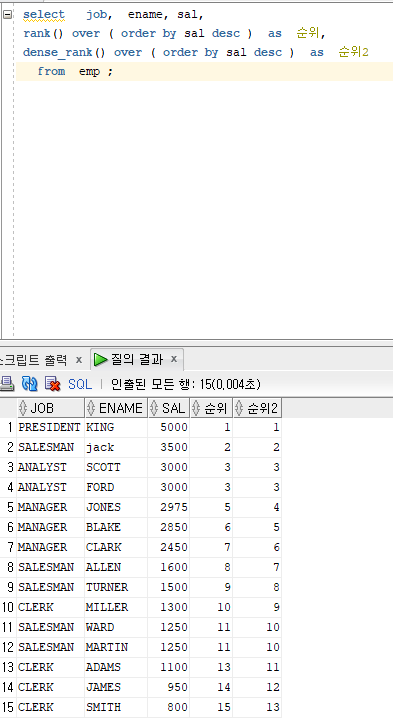Screen dimensions: 393x721
Task: Select the salary cell 2450
Action: [169, 547]
